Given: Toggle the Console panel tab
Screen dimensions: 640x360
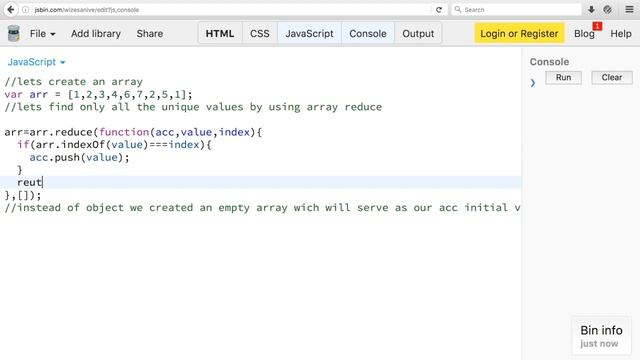Looking at the screenshot, I should click(368, 33).
